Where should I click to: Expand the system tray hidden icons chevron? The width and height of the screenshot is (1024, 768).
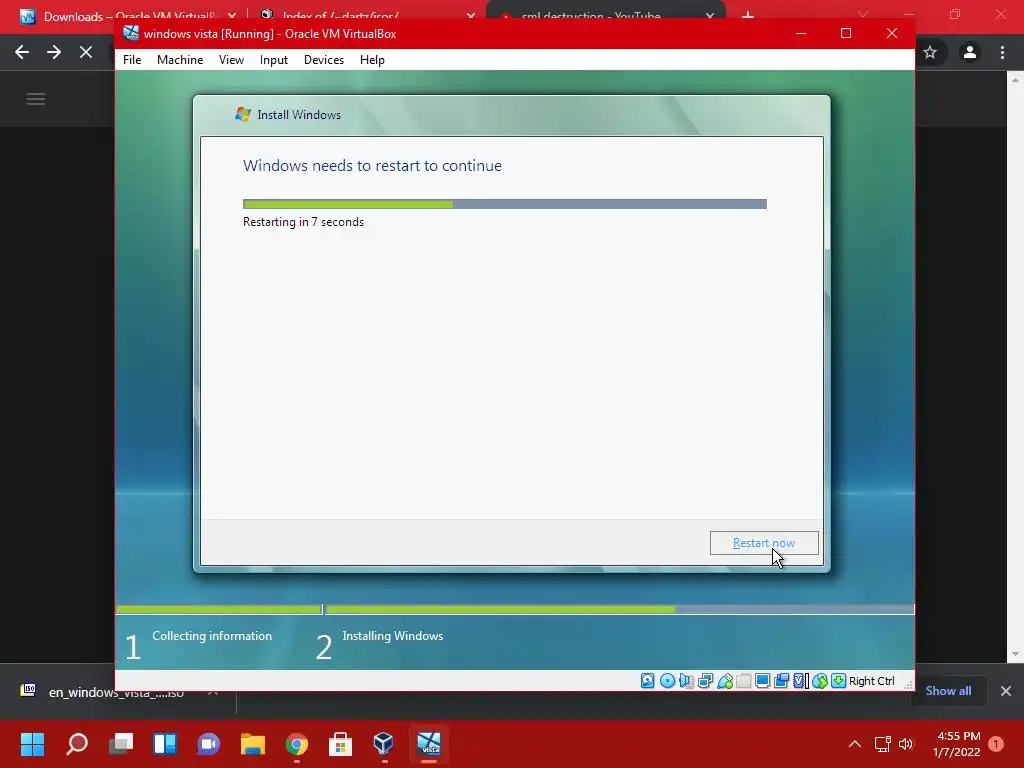click(x=854, y=744)
